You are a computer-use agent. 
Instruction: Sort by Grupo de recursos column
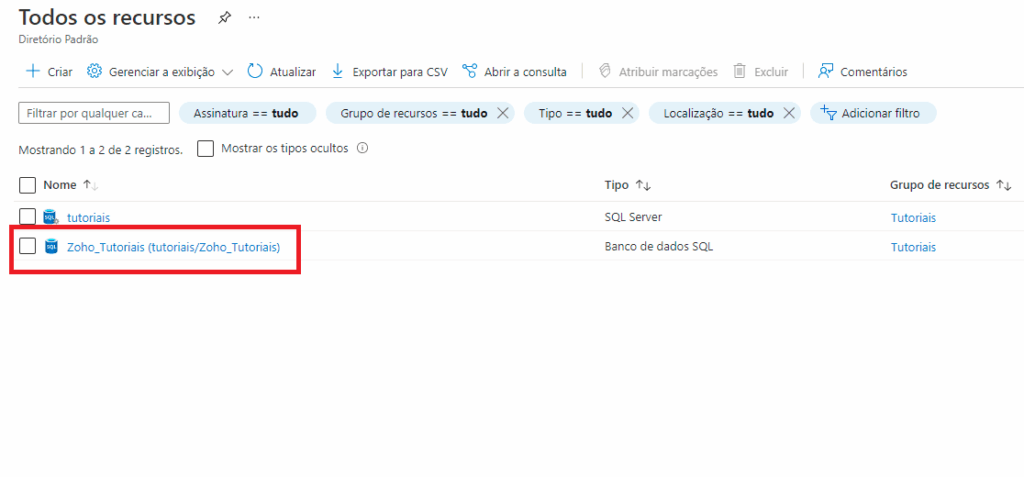pos(950,186)
